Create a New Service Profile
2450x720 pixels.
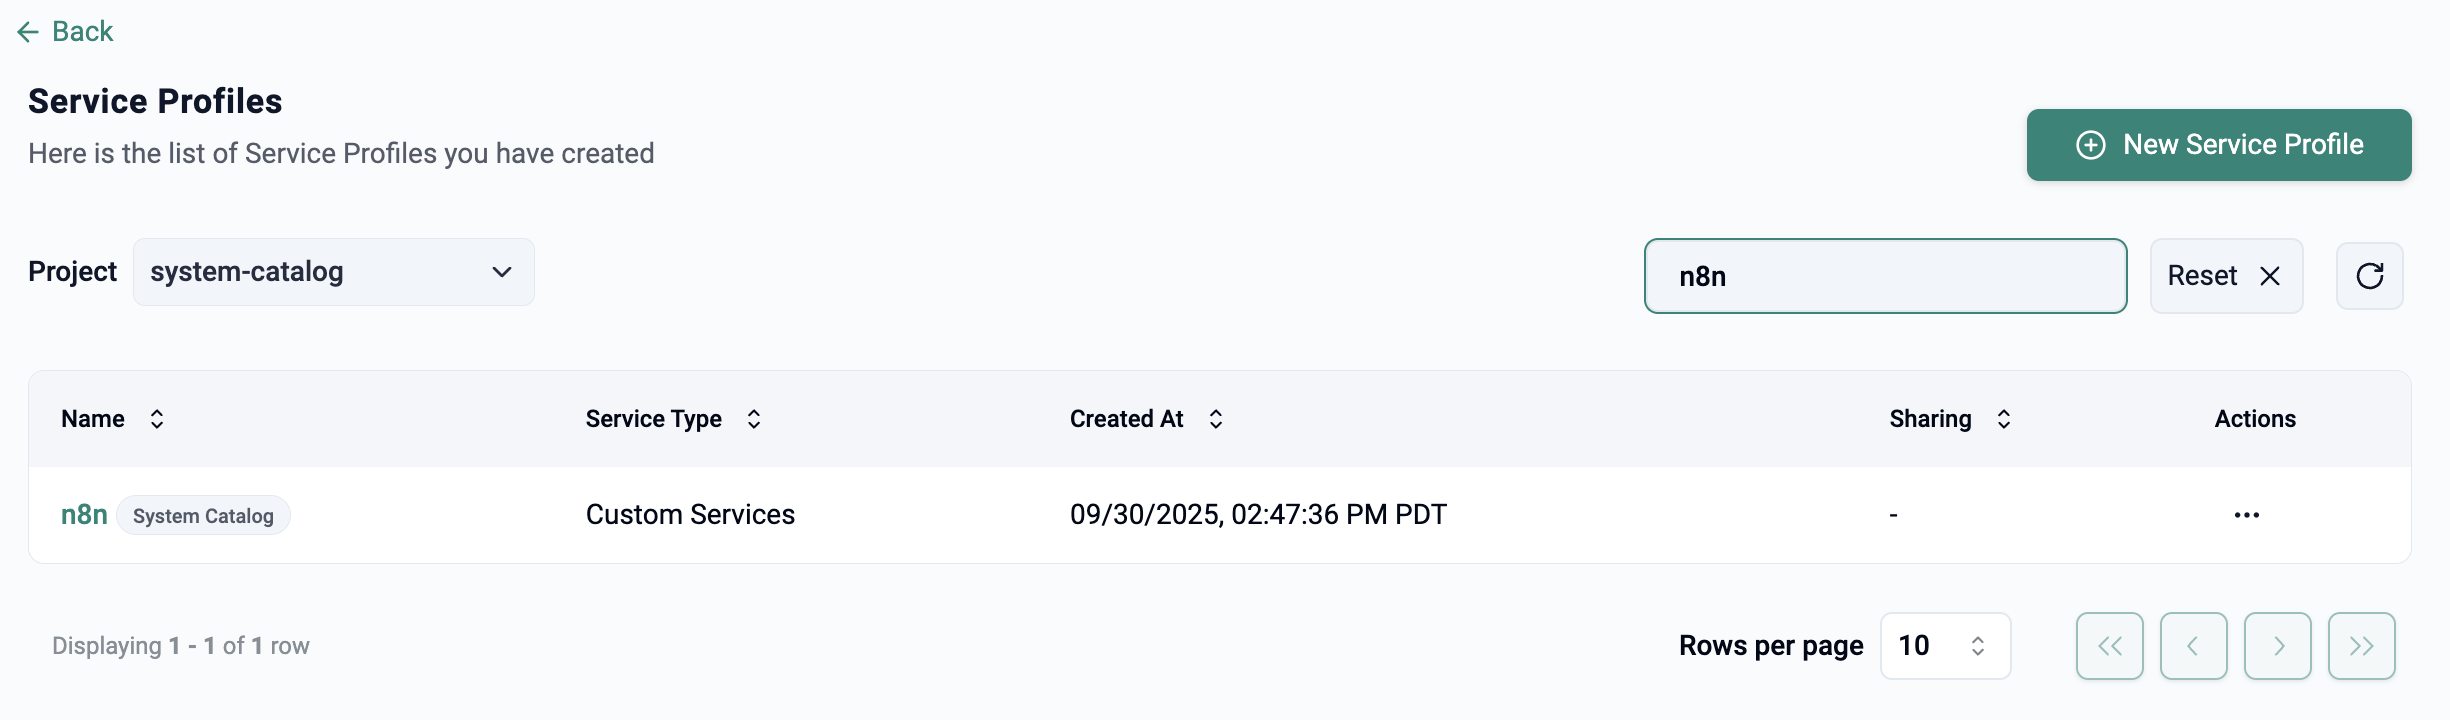pos(2218,145)
